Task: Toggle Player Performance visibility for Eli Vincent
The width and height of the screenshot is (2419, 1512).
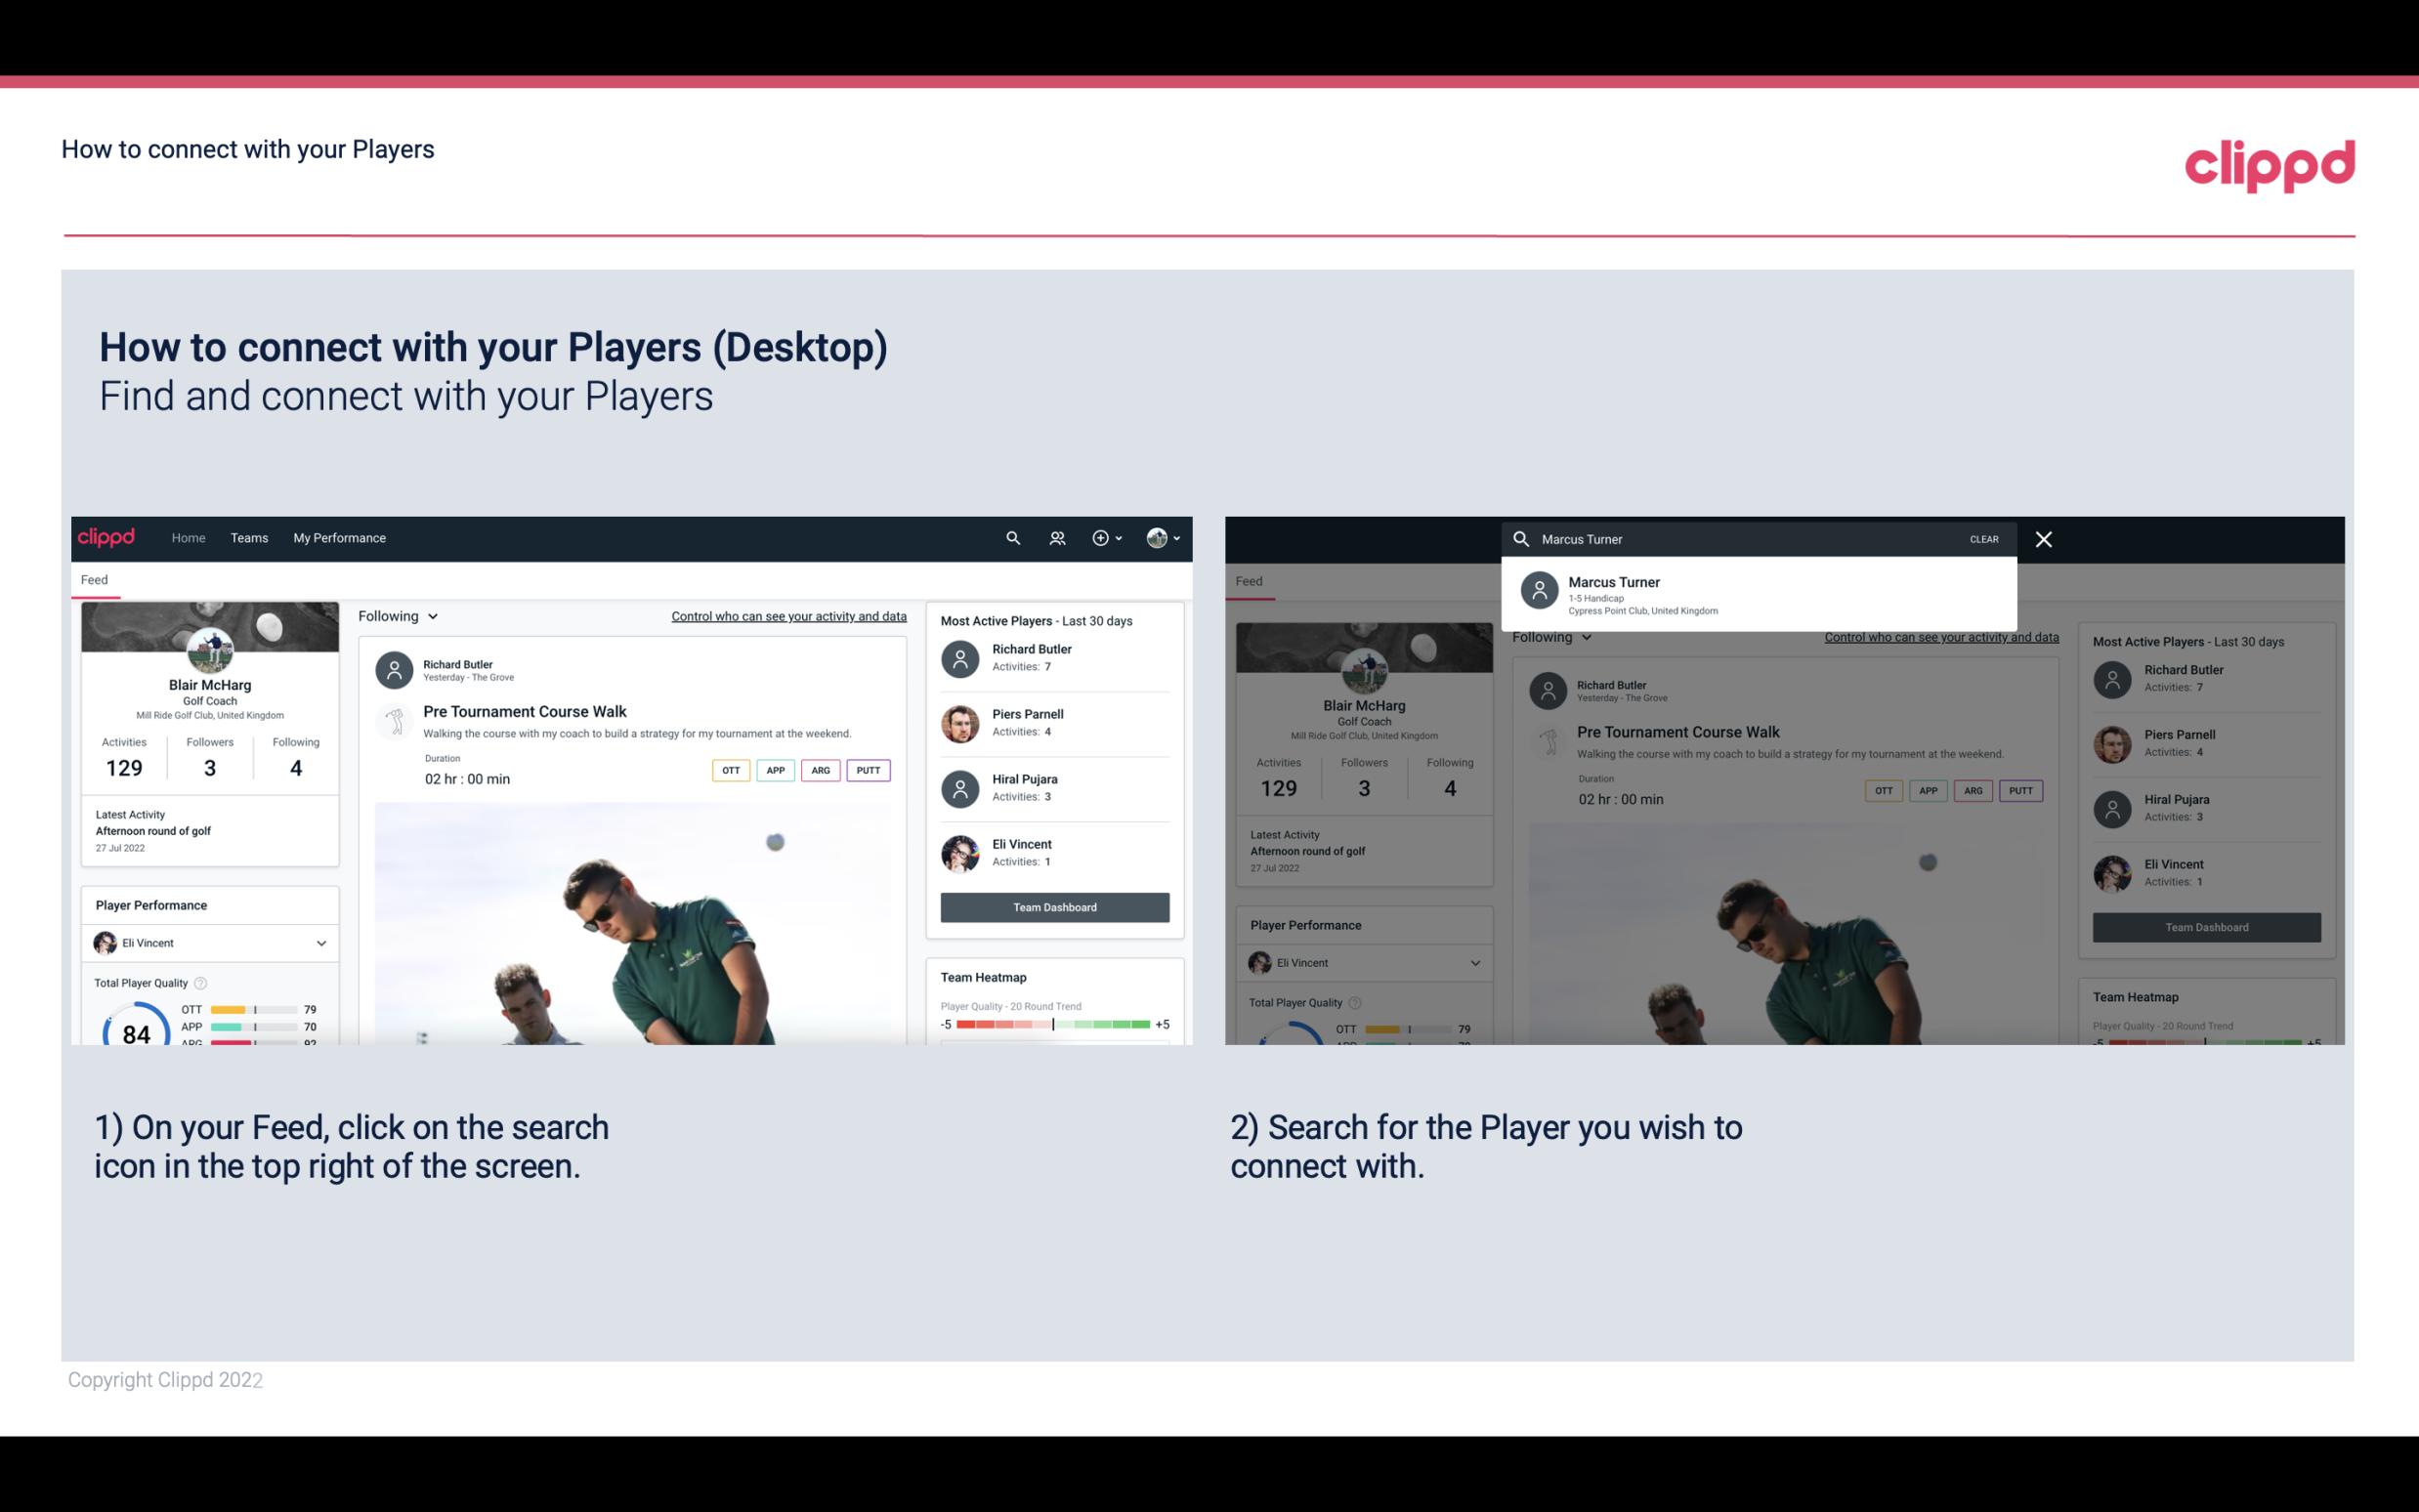Action: point(320,941)
